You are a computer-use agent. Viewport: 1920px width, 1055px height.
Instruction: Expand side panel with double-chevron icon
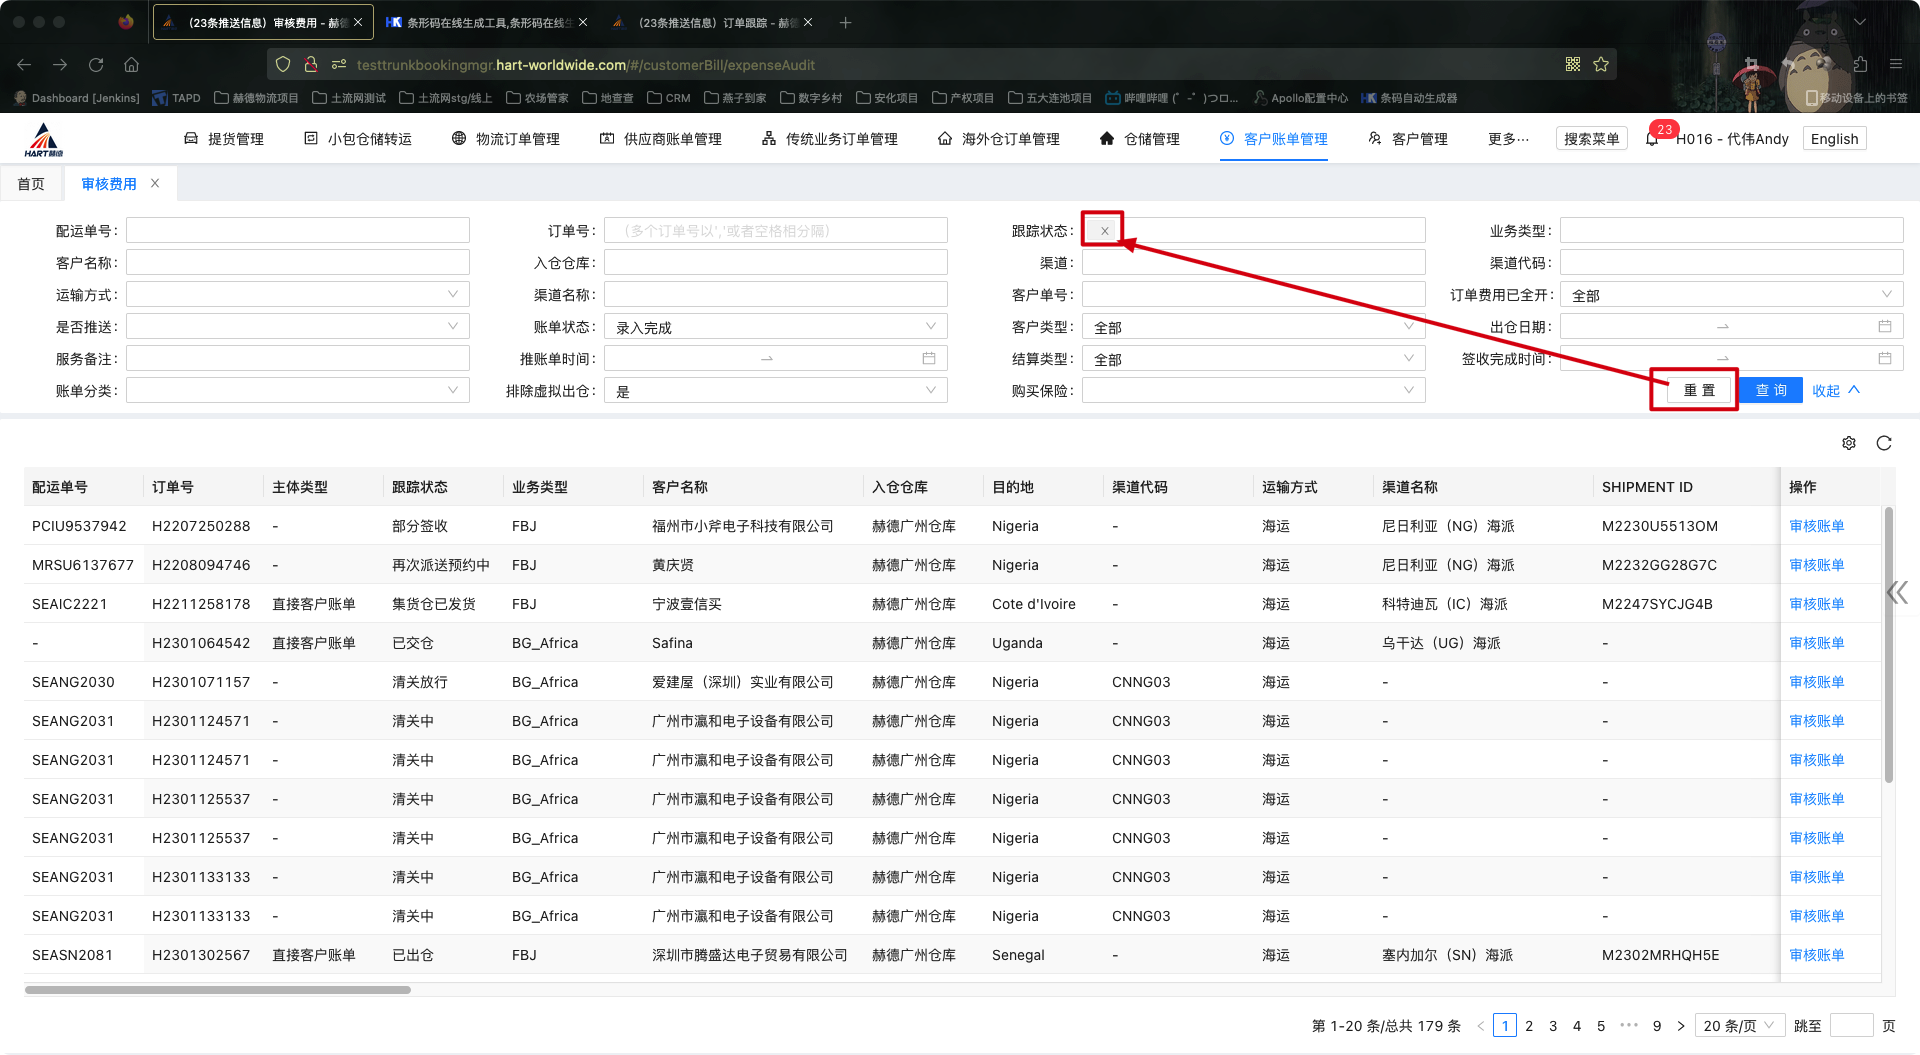tap(1897, 592)
